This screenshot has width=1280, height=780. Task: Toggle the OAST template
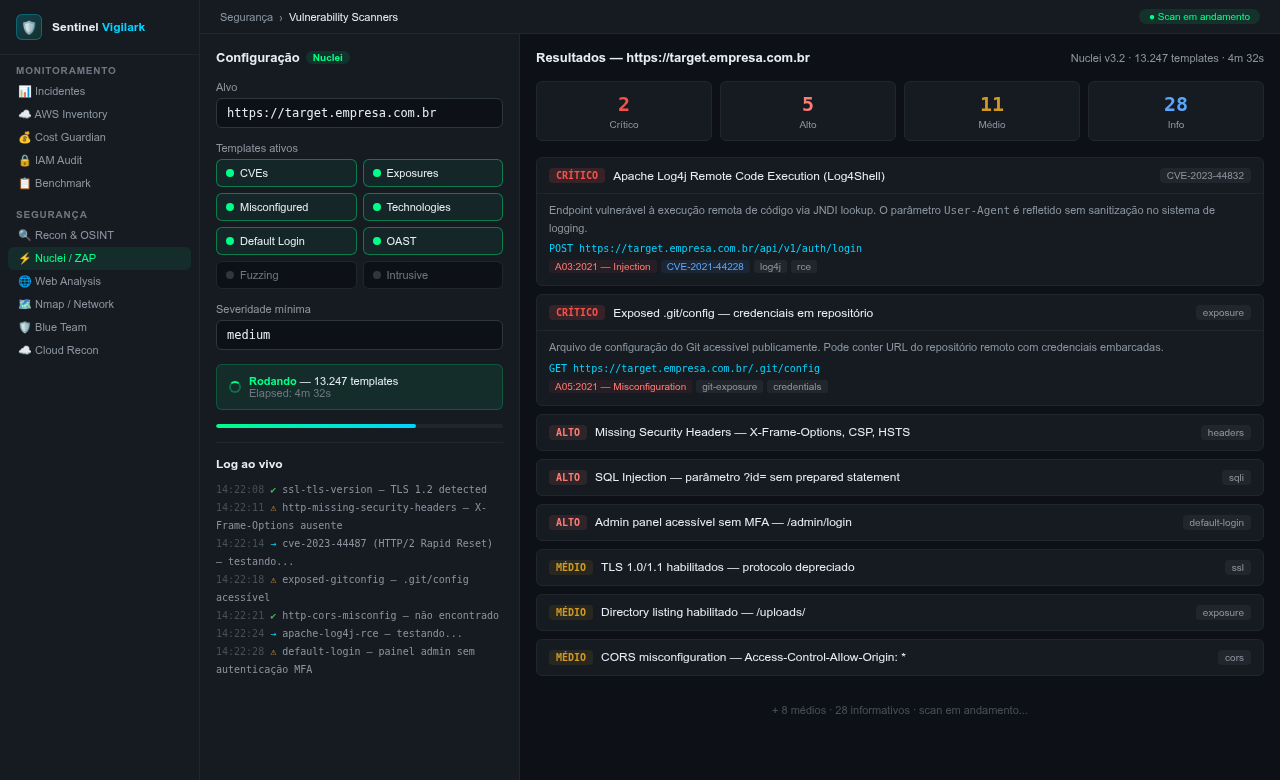pos(433,241)
